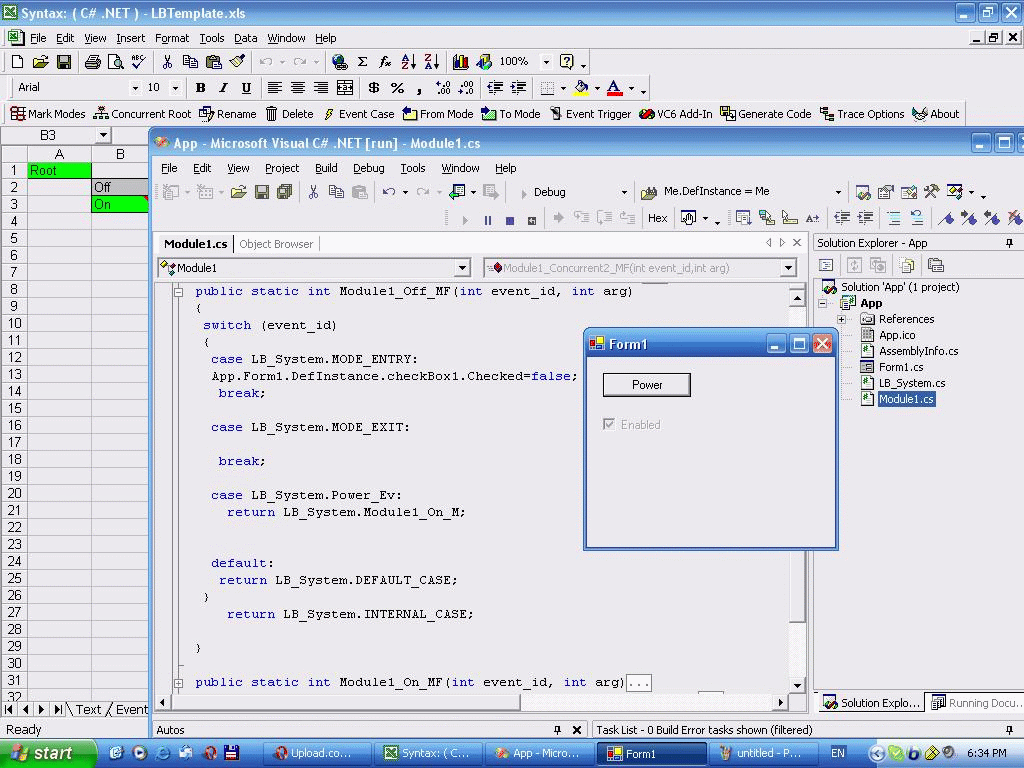
Task: Open the Module1 class dropdown
Action: [x=462, y=268]
